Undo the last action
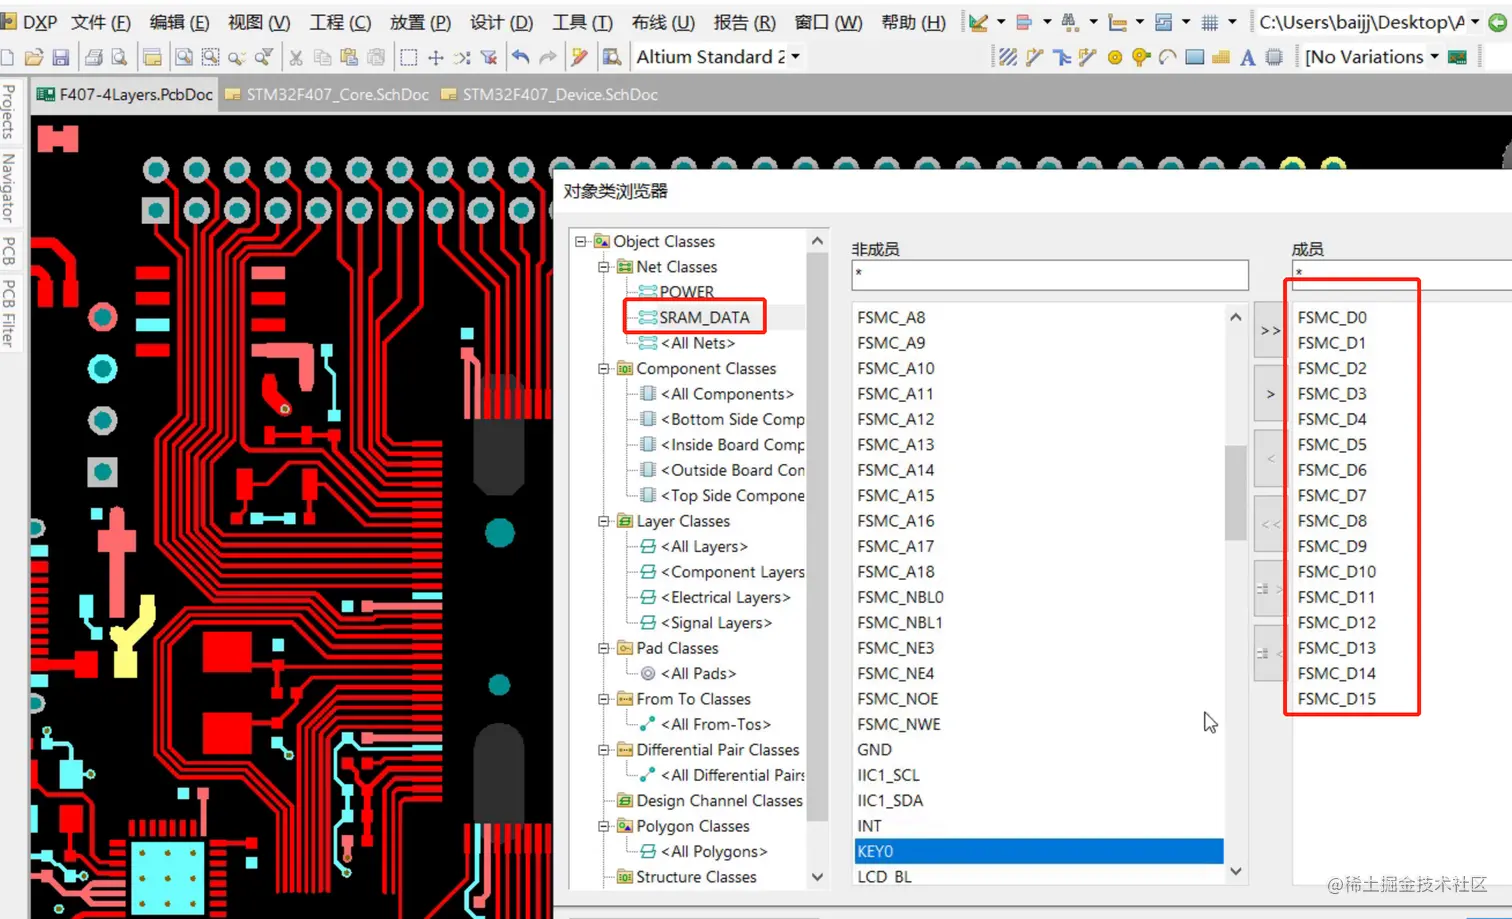 [521, 58]
